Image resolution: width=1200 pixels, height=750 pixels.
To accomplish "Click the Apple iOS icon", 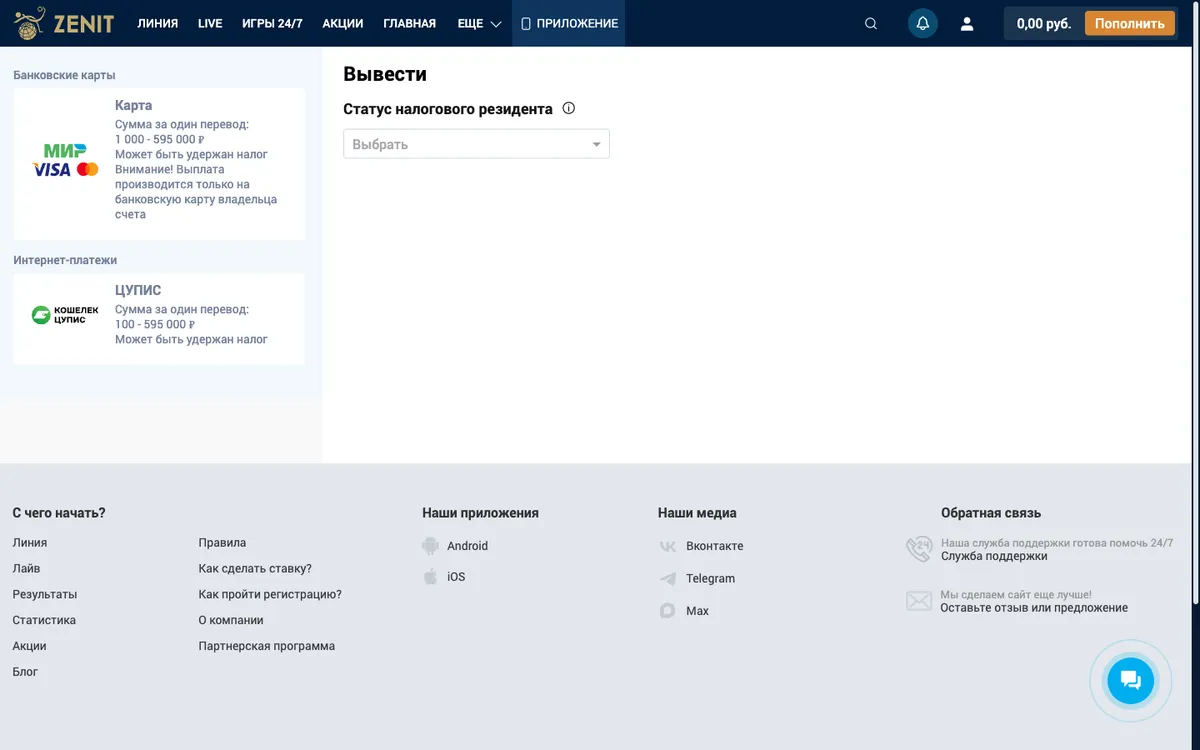I will (x=430, y=577).
